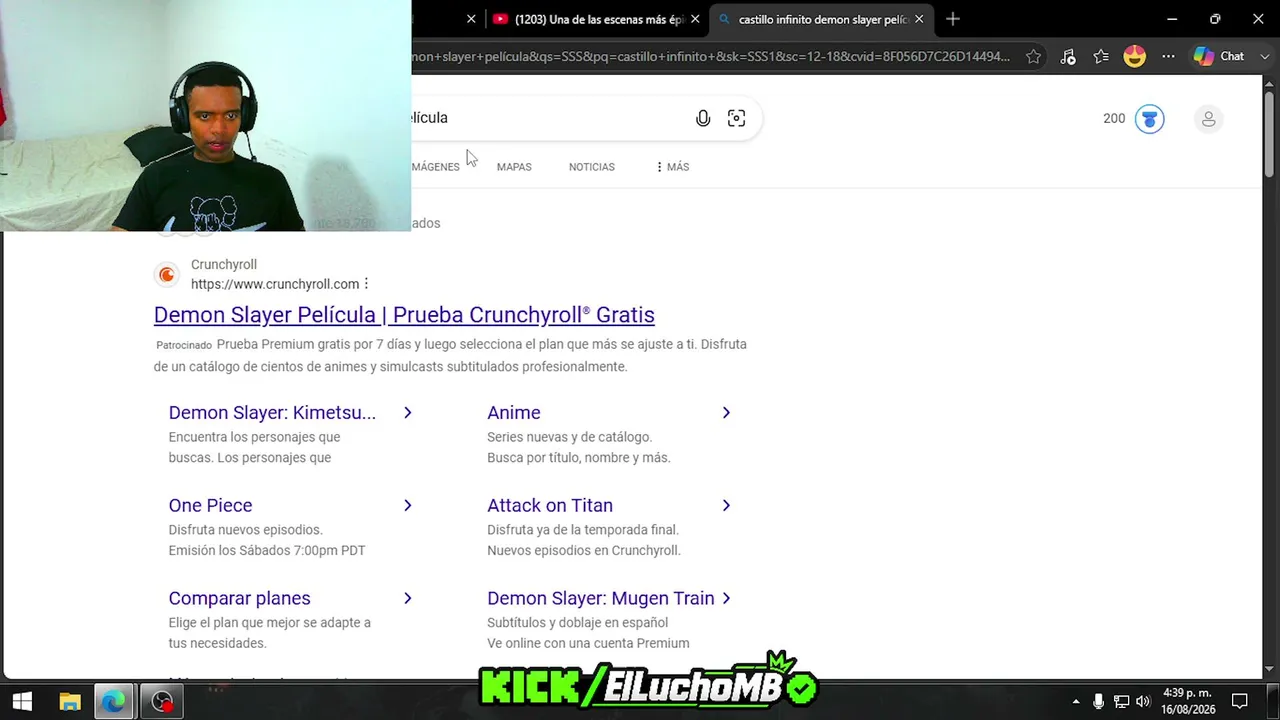
Task: Click arrow beside Demon Slayer: Kimetsu link
Action: (x=407, y=413)
